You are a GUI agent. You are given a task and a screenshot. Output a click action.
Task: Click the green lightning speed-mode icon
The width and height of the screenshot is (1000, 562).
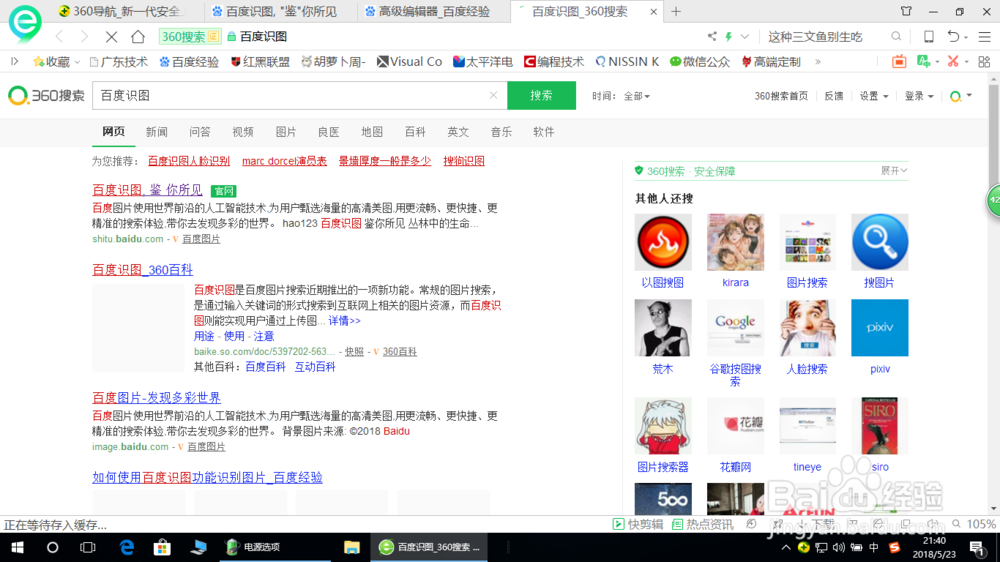click(728, 37)
